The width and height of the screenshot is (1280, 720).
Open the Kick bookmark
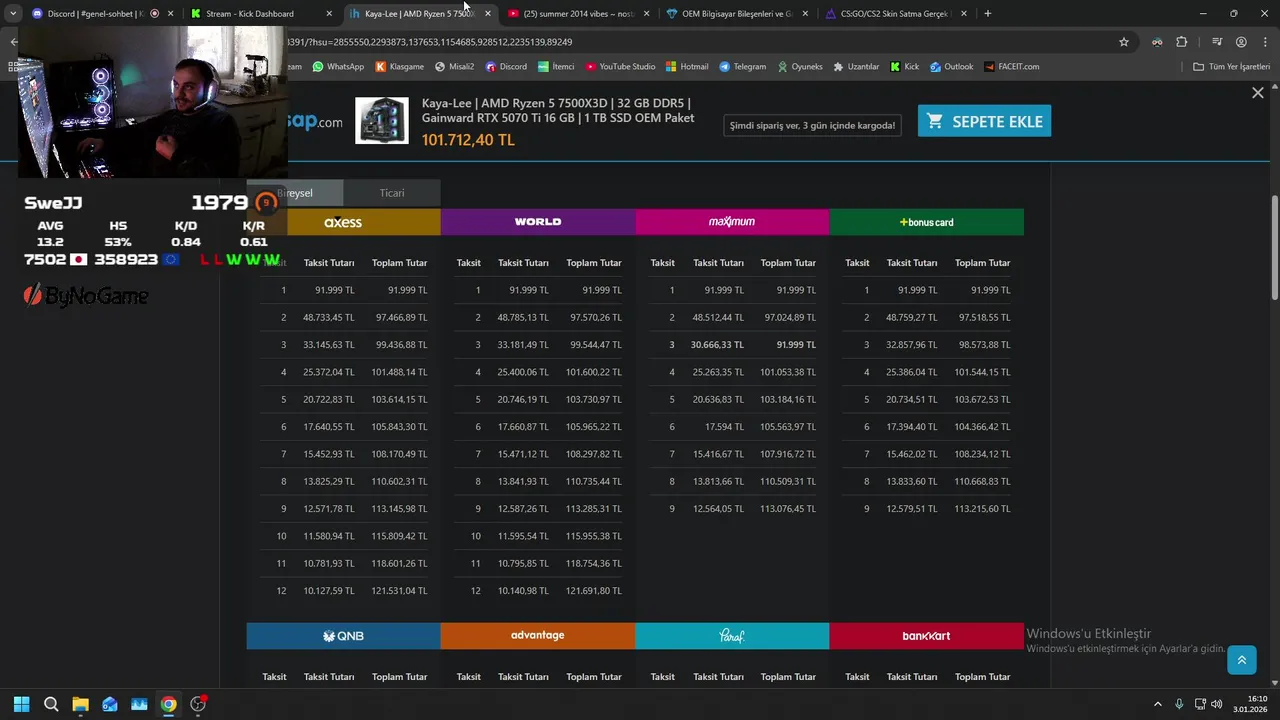click(904, 67)
